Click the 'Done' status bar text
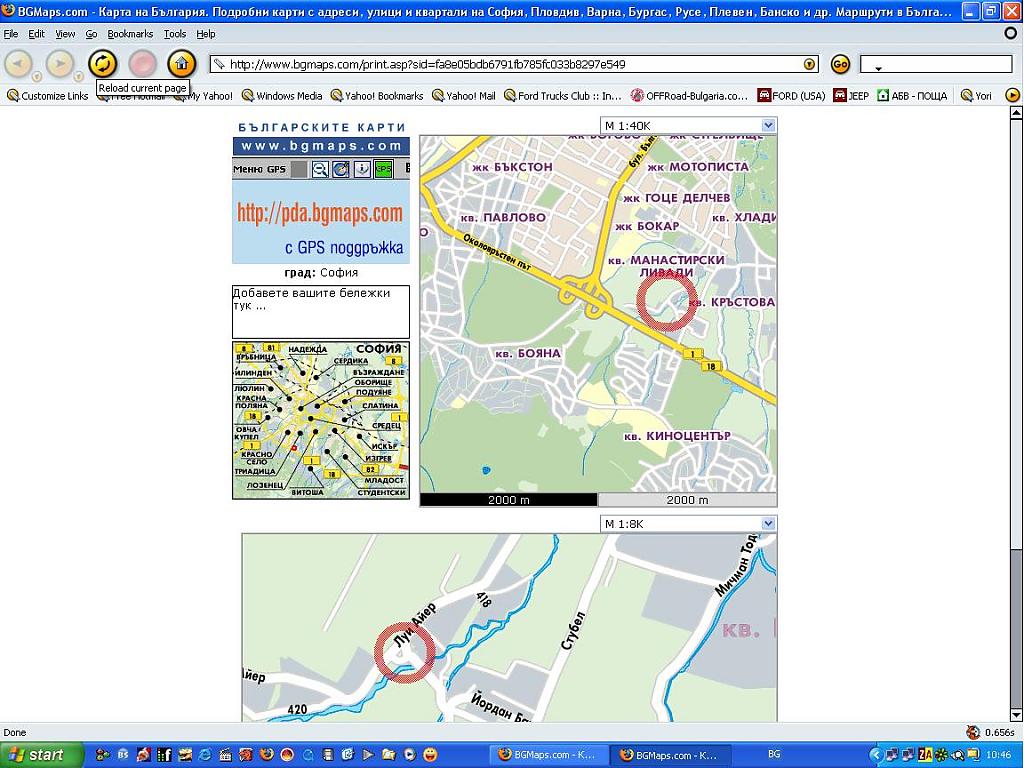The image size is (1024, 768). 14,733
